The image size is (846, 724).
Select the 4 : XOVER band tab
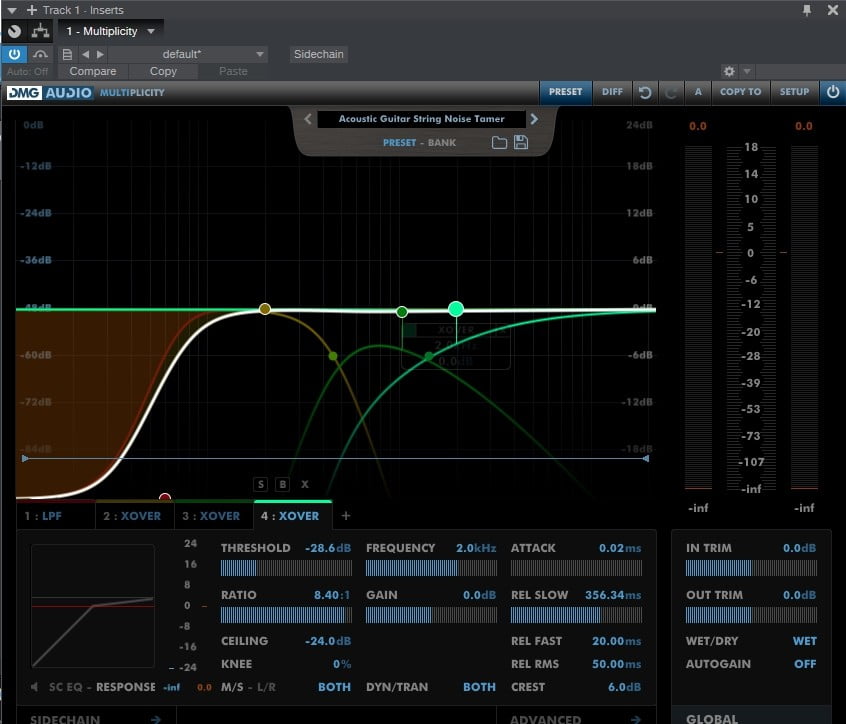[292, 516]
